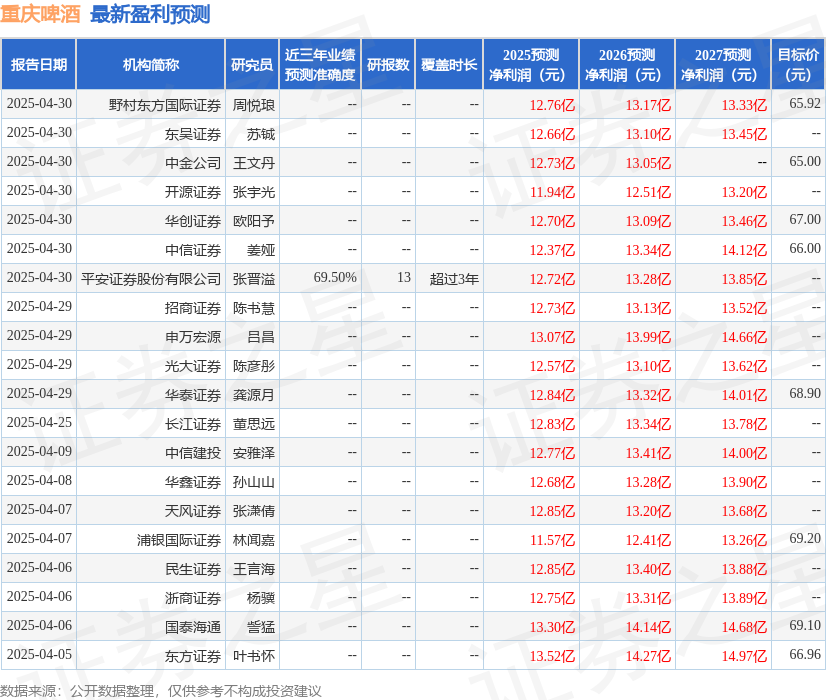Select the 报告日期 column header
Image resolution: width=826 pixels, height=700 pixels.
point(39,64)
